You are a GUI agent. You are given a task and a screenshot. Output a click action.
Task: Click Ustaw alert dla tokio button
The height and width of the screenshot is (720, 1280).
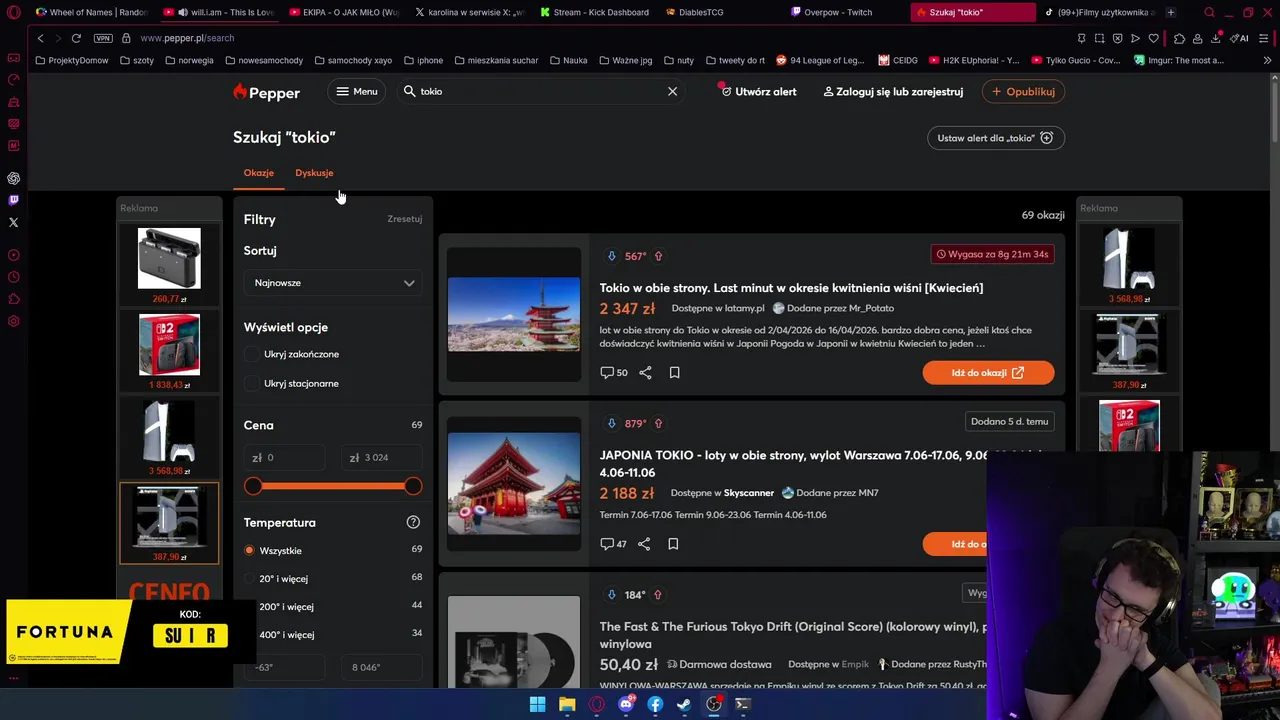click(995, 138)
